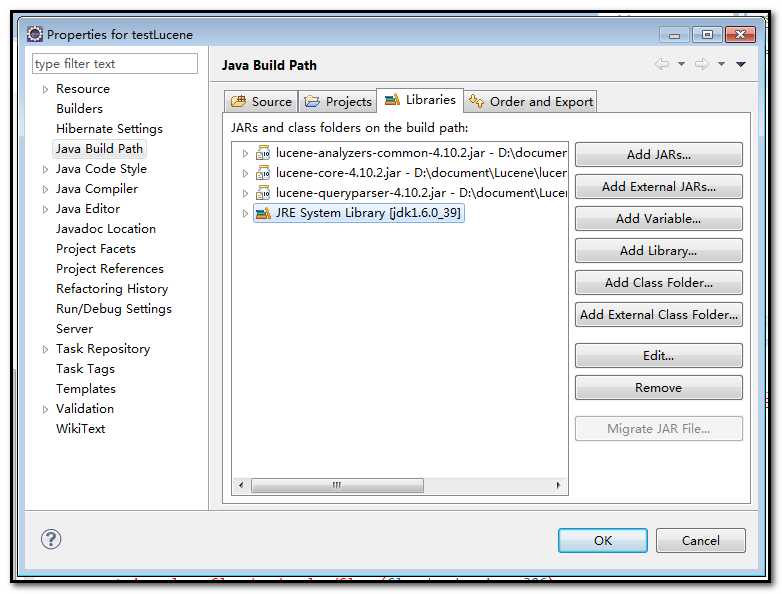Screen dimensions: 782x594
Task: Click the lucene-queryparser jar file icon
Action: [263, 193]
